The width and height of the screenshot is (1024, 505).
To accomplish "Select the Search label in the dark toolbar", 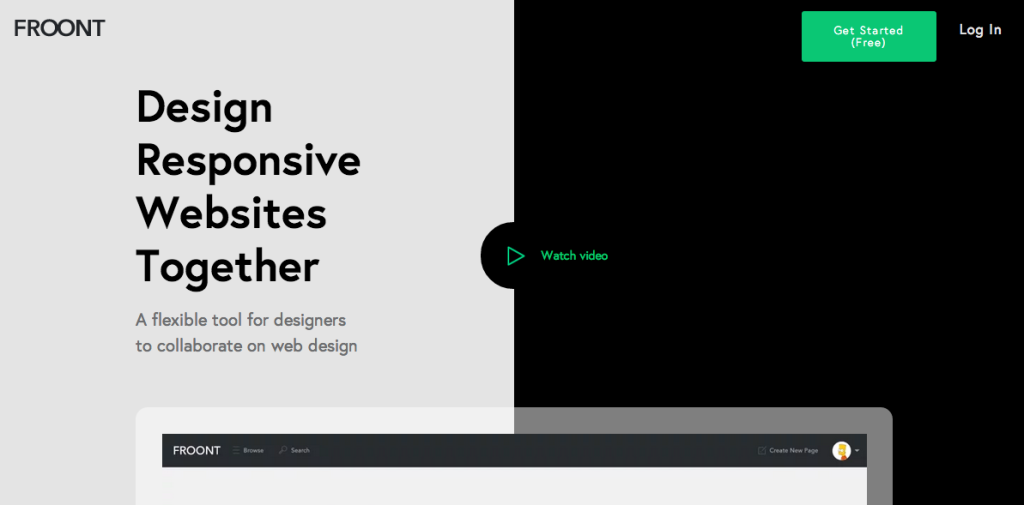I will (x=300, y=451).
